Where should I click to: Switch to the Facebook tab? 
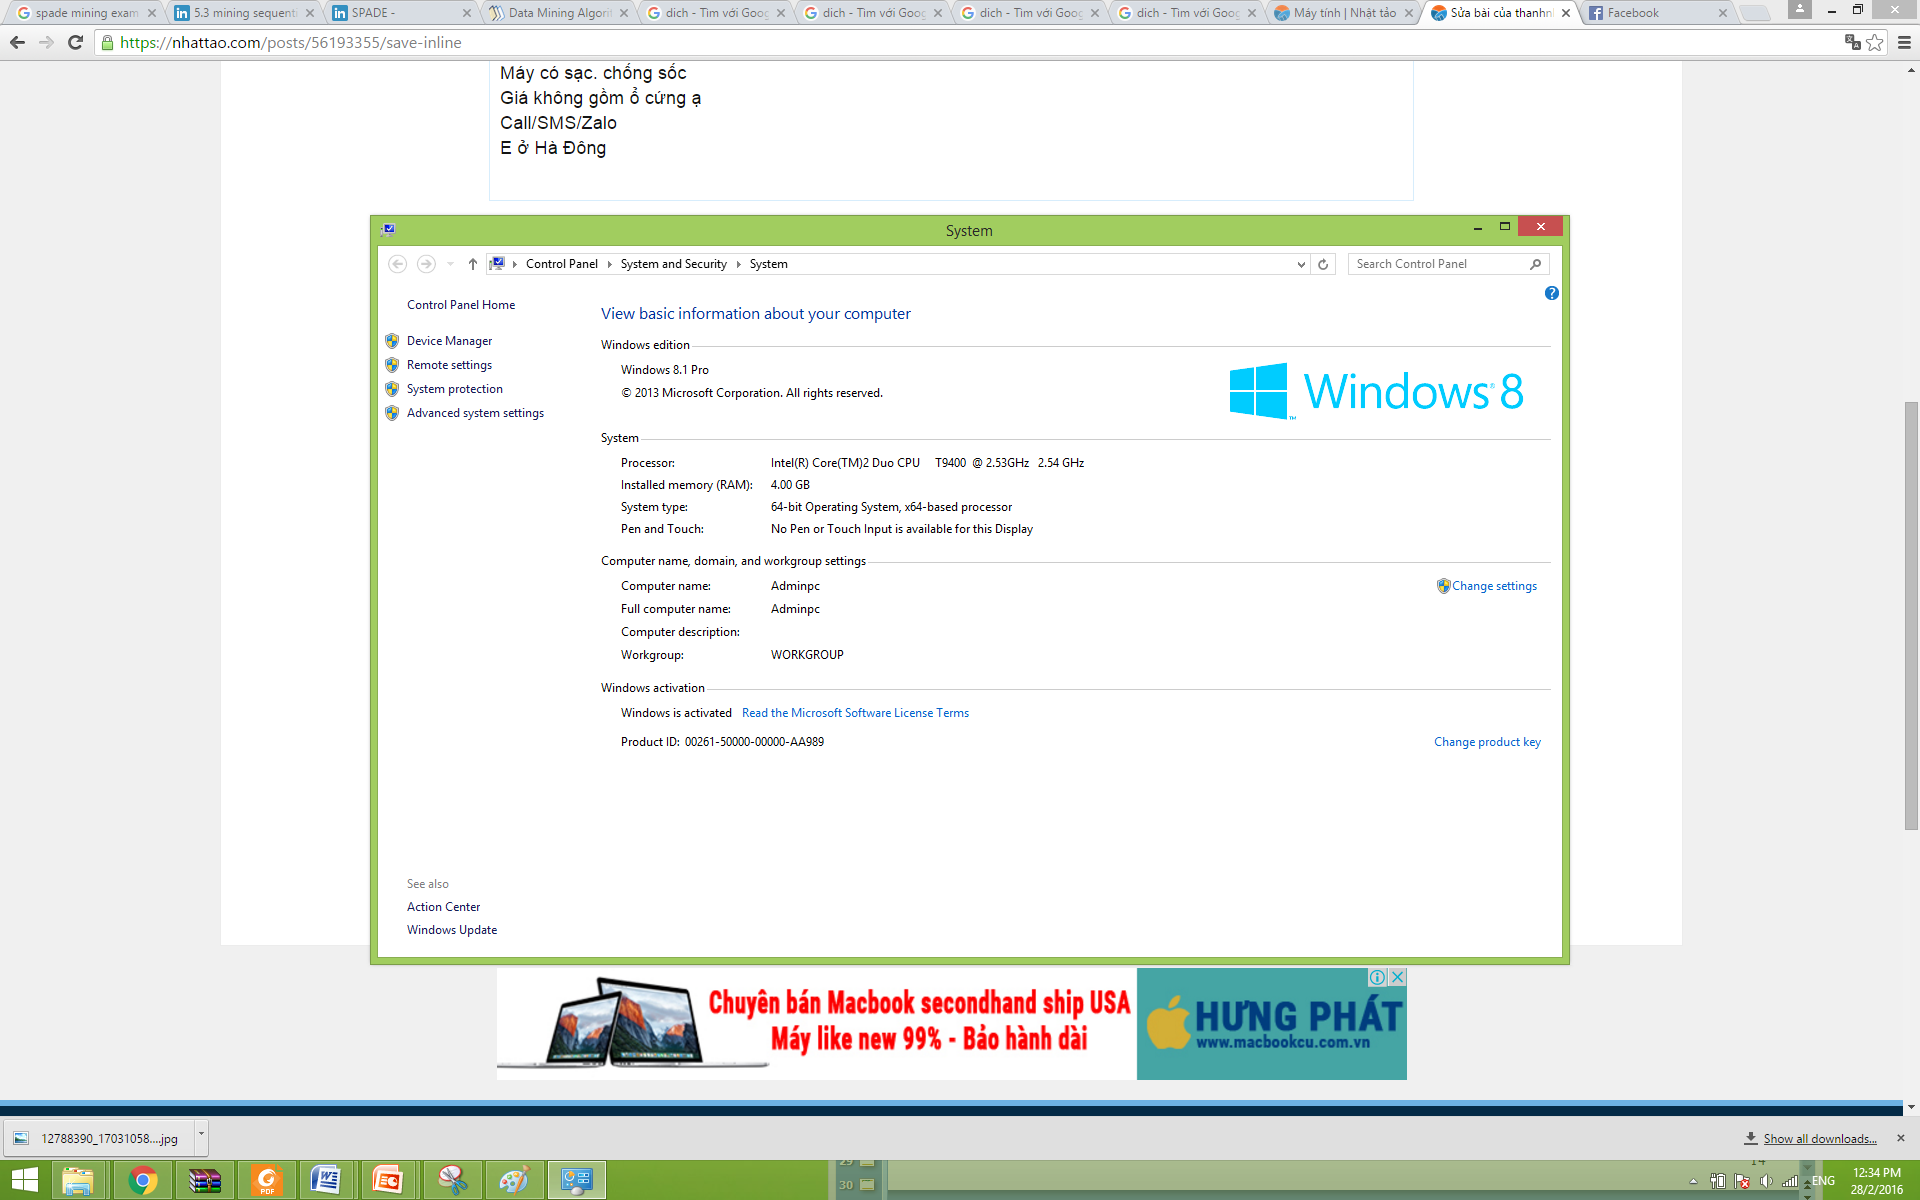(x=1657, y=13)
